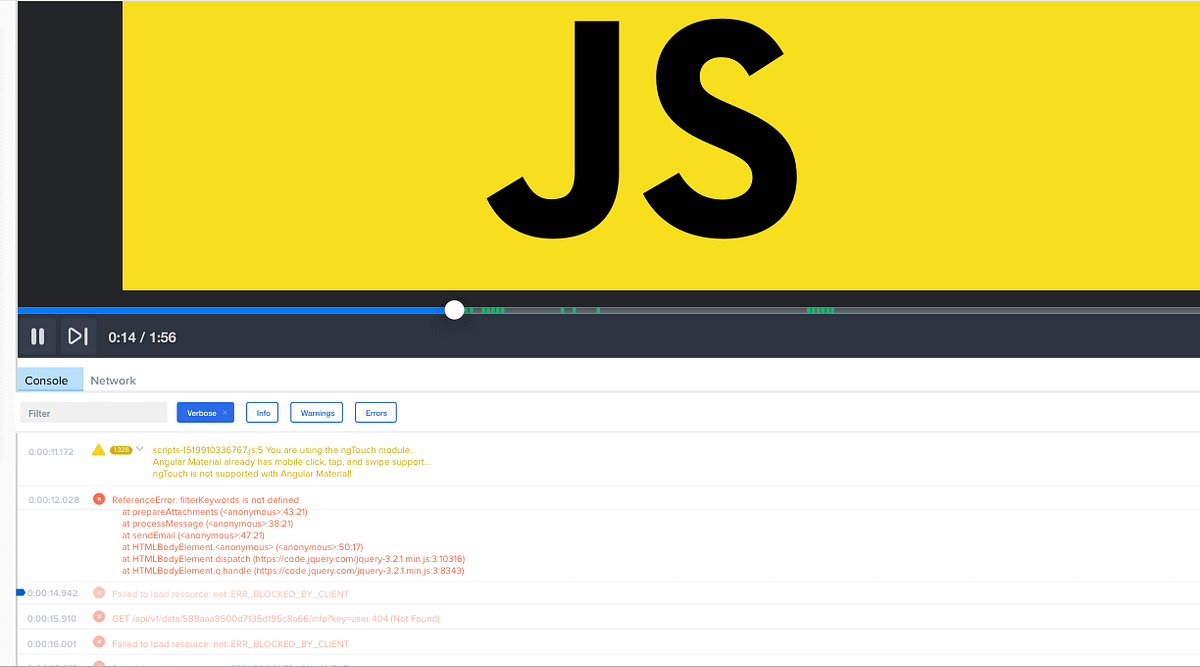Enable the Info log filter
This screenshot has height=667, width=1200.
click(x=261, y=412)
